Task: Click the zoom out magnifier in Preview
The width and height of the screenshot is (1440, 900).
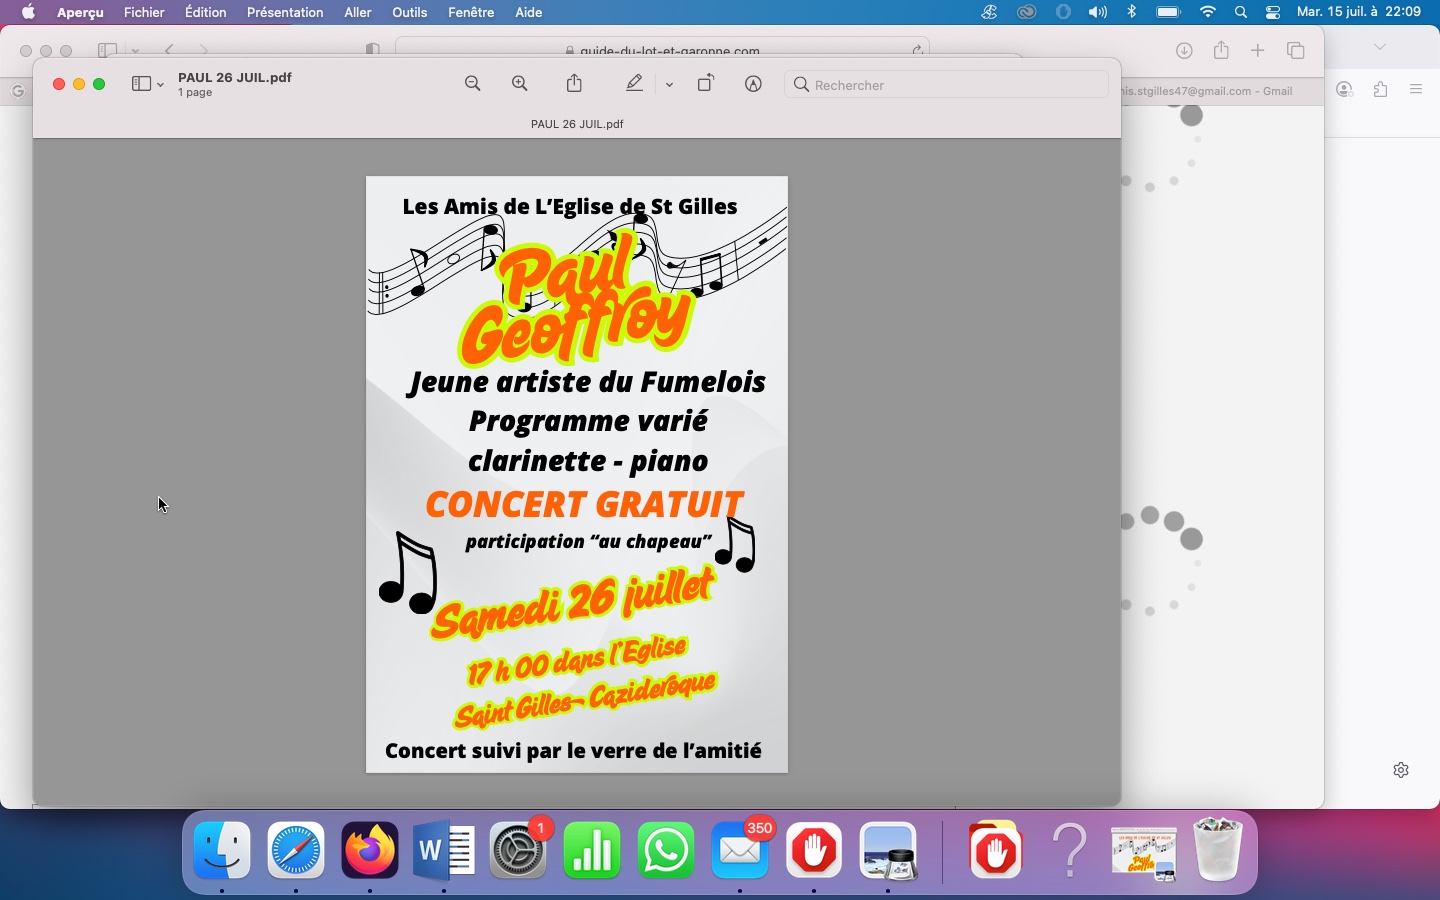Action: (x=473, y=85)
